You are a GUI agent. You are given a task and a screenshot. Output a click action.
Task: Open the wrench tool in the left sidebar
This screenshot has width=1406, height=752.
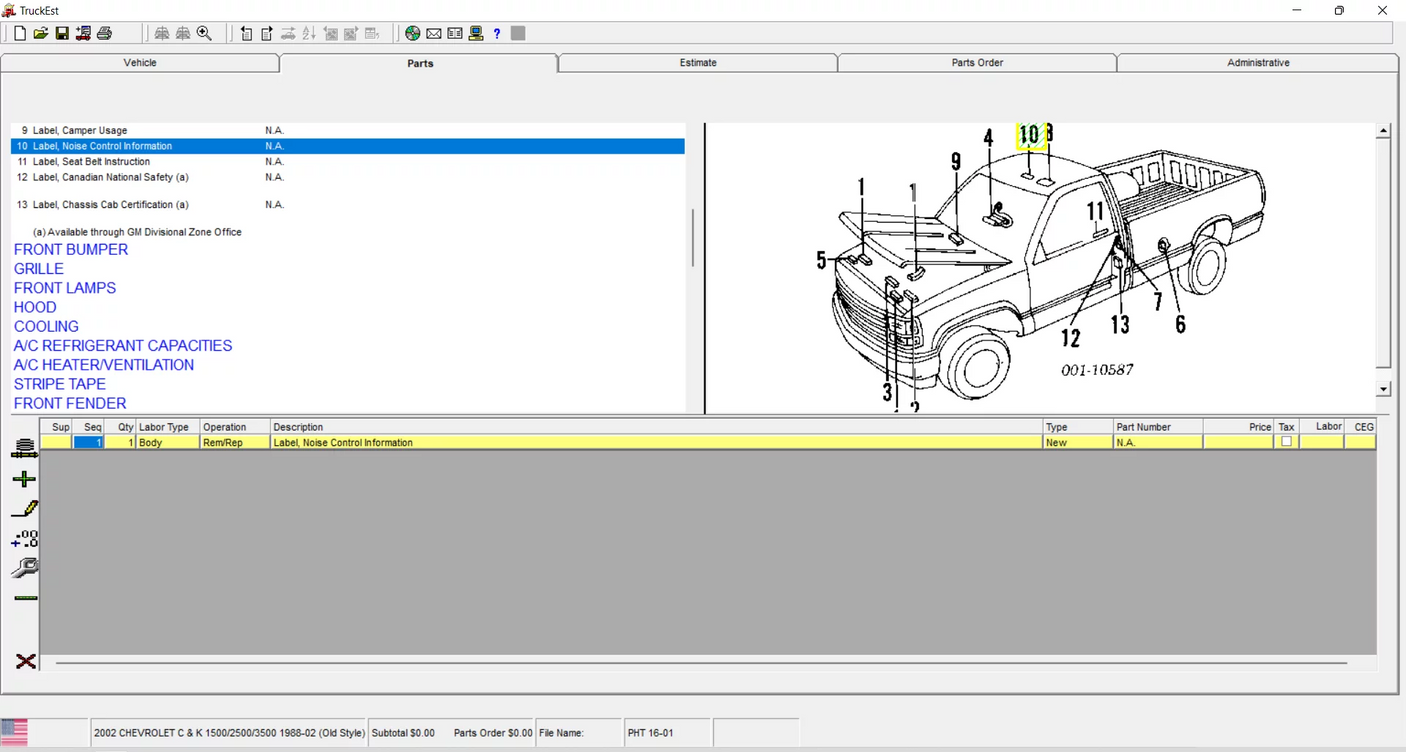click(23, 567)
